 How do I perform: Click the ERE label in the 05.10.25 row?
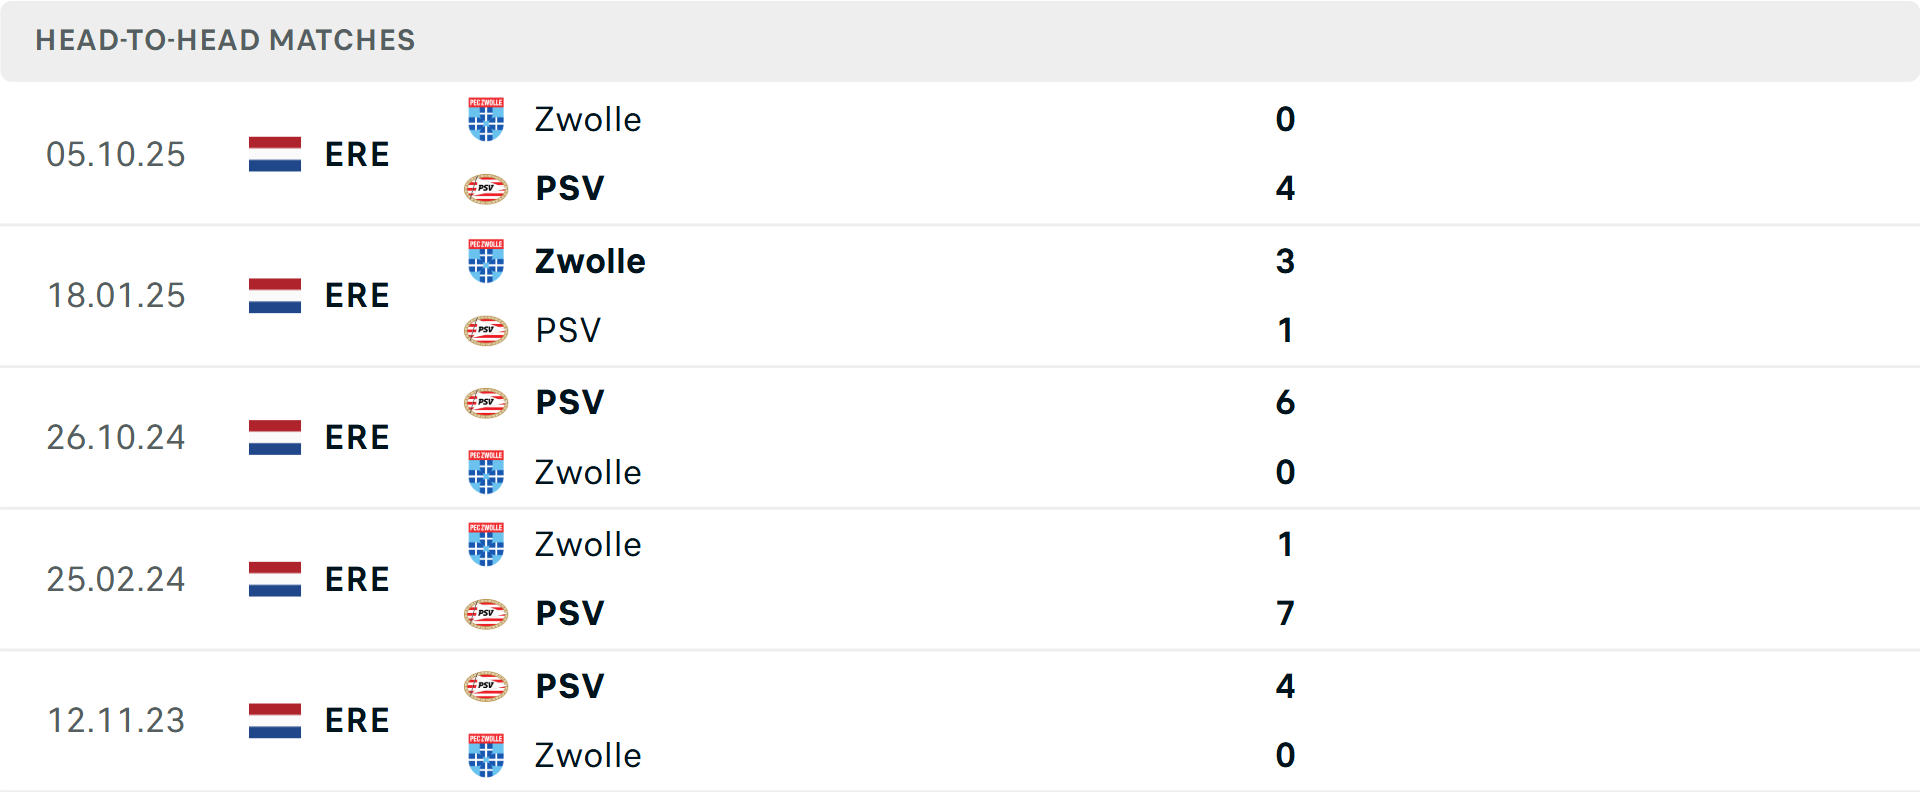(357, 154)
